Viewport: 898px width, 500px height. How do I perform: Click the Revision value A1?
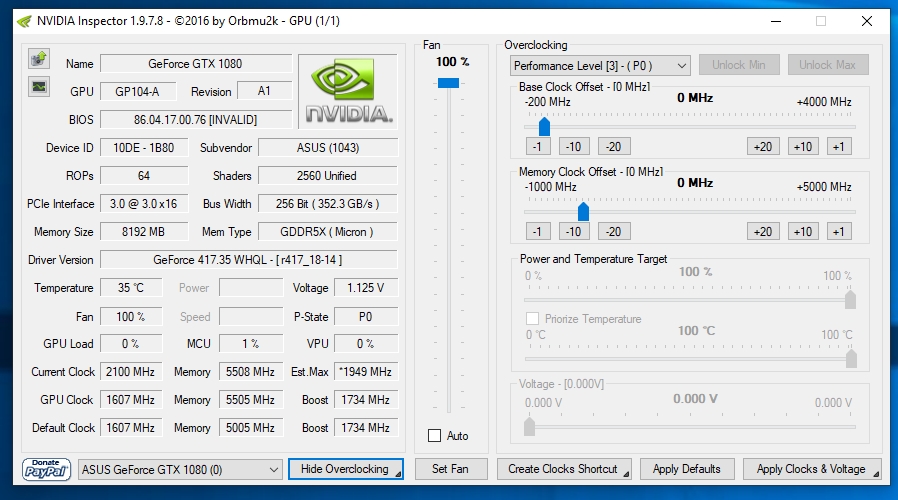[265, 91]
